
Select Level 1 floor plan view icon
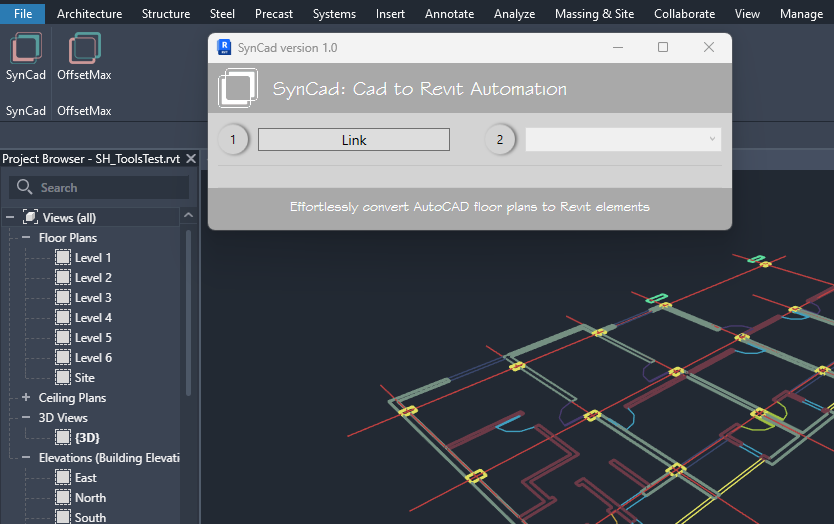[63, 257]
